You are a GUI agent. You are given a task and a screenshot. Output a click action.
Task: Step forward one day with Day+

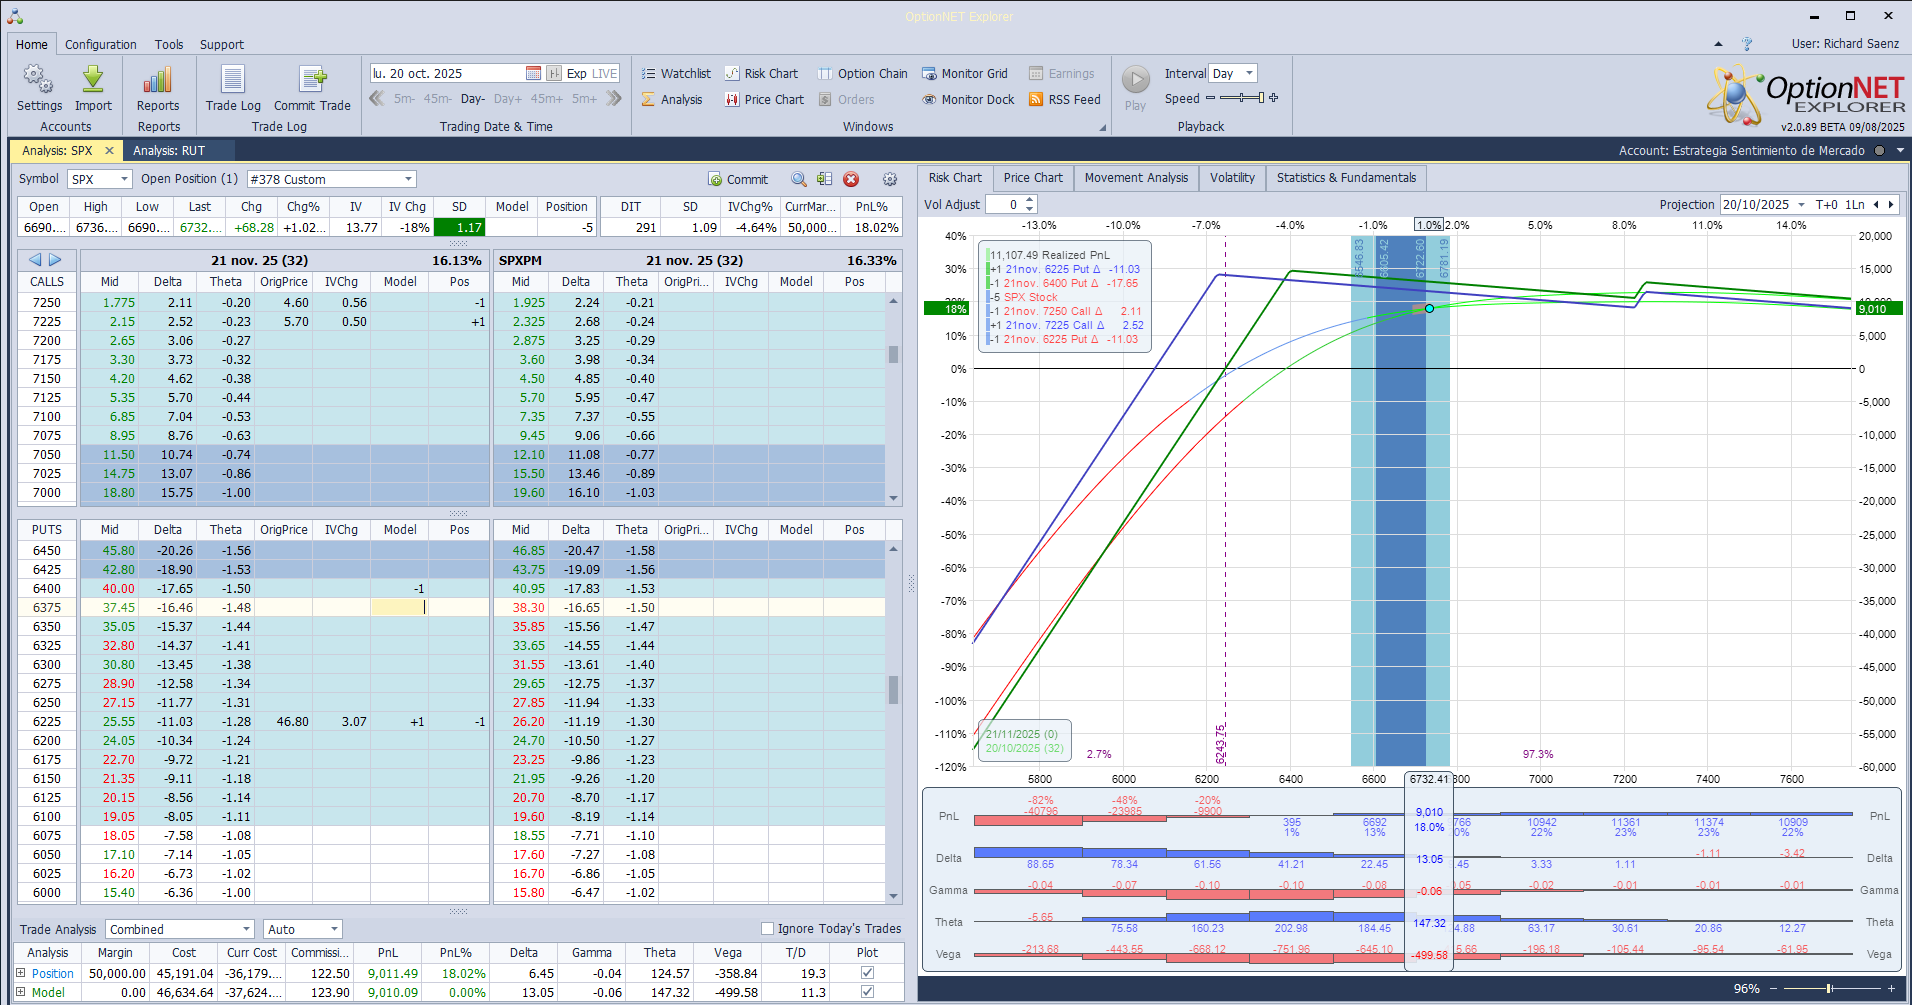pyautogui.click(x=508, y=99)
